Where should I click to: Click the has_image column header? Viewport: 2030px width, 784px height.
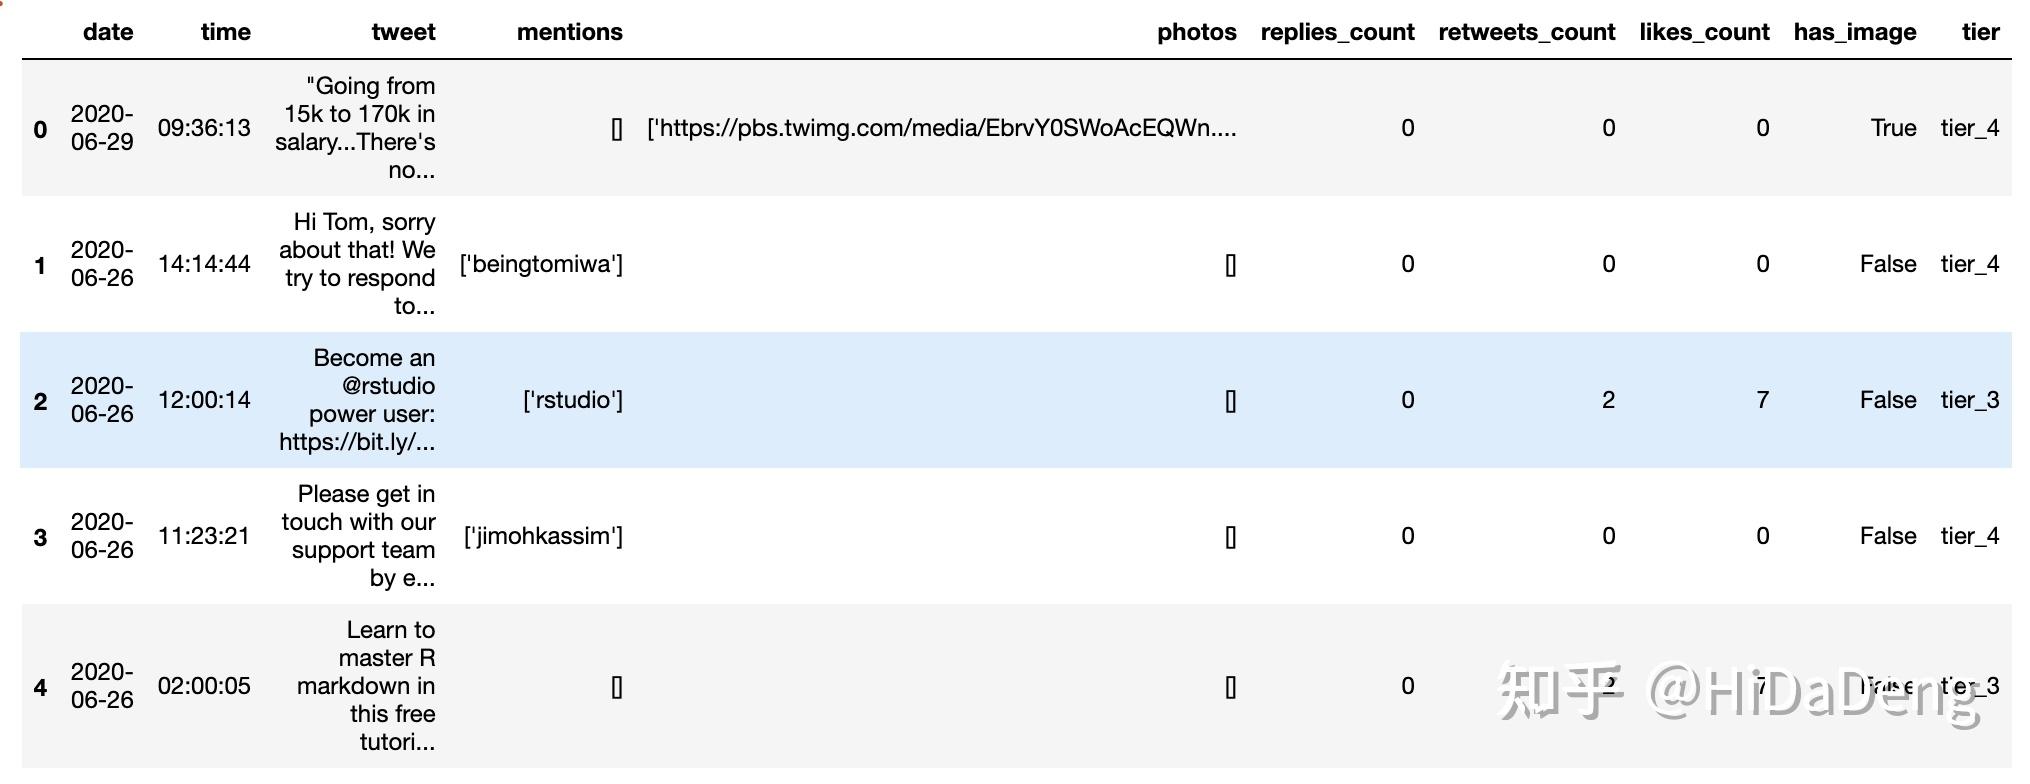coord(1855,32)
